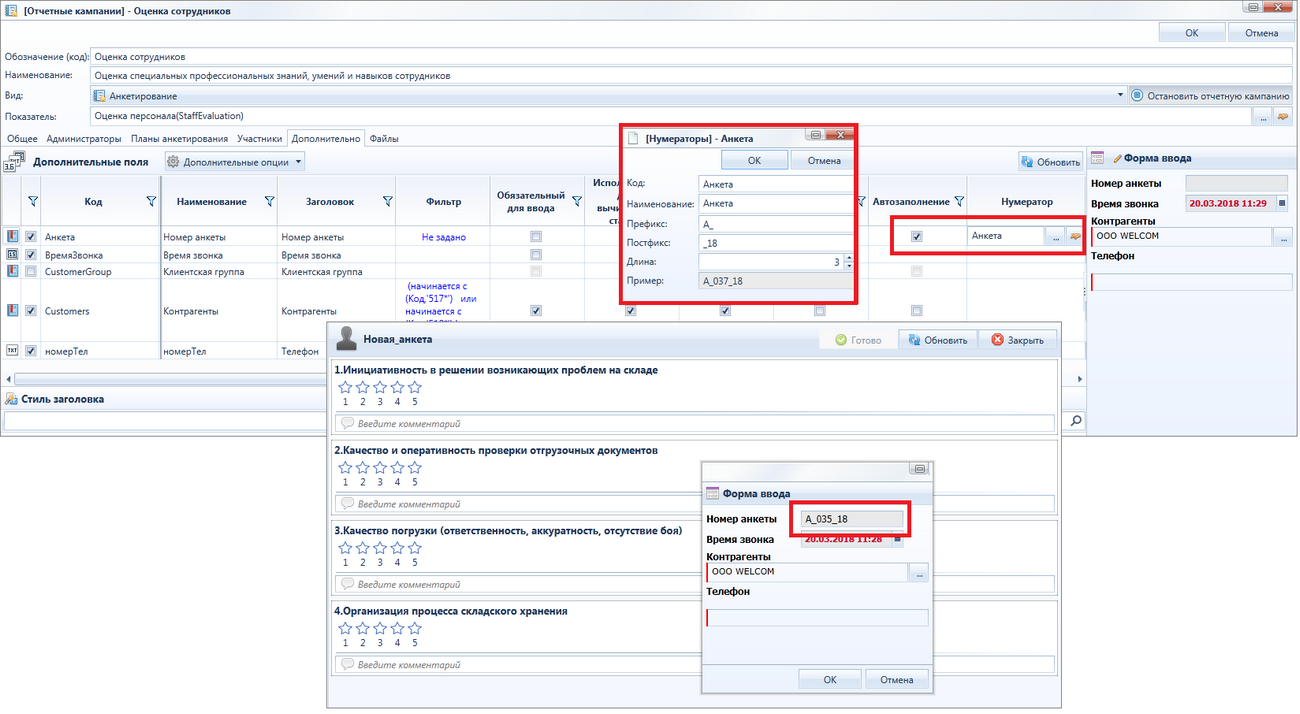Open linked Показатель via arrow icon
The height and width of the screenshot is (714, 1300).
coord(1283,116)
